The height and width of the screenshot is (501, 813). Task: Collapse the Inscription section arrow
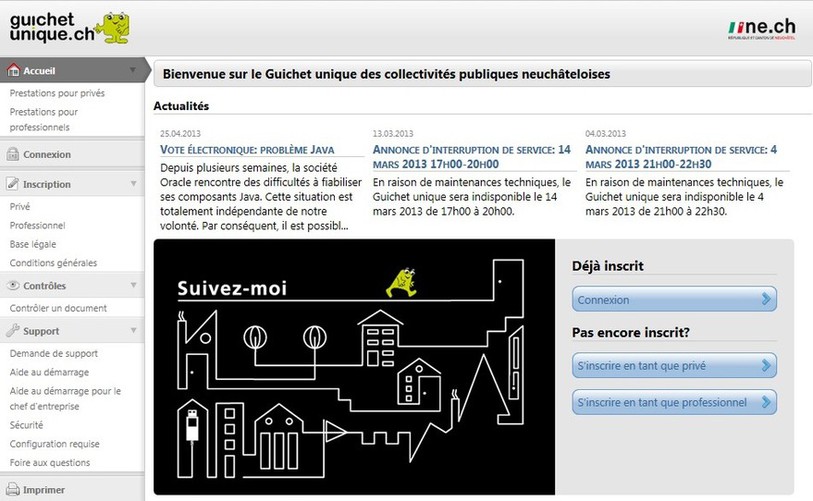(133, 184)
